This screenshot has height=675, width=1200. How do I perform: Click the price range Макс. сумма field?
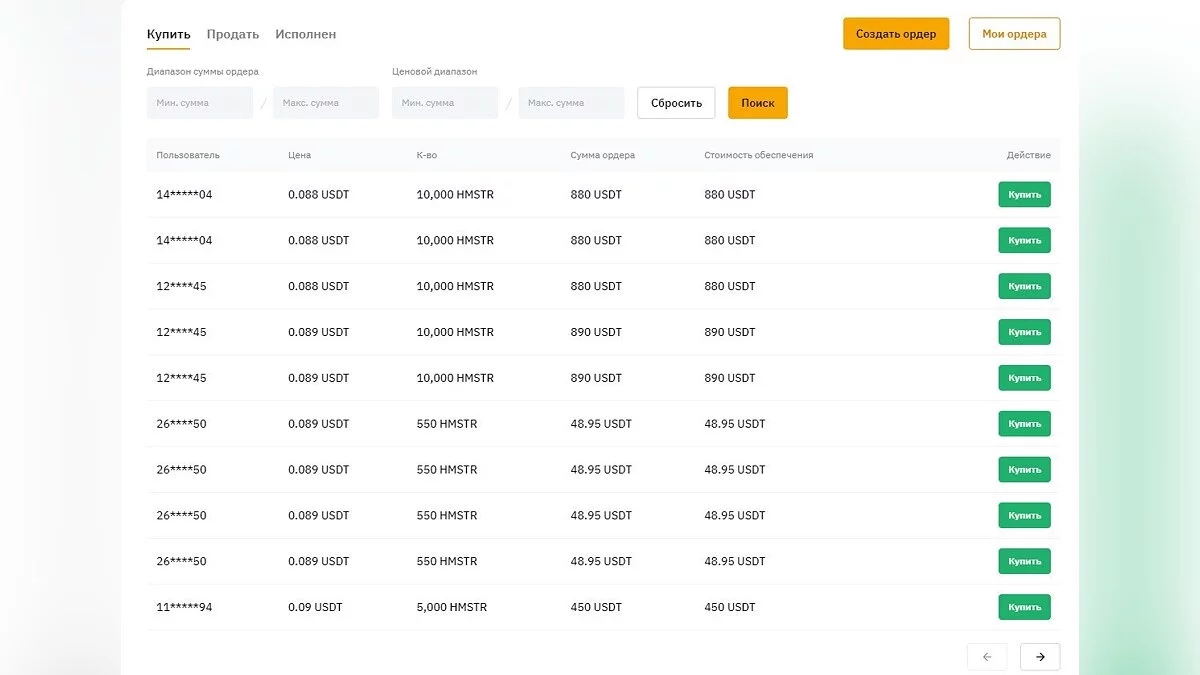click(571, 103)
